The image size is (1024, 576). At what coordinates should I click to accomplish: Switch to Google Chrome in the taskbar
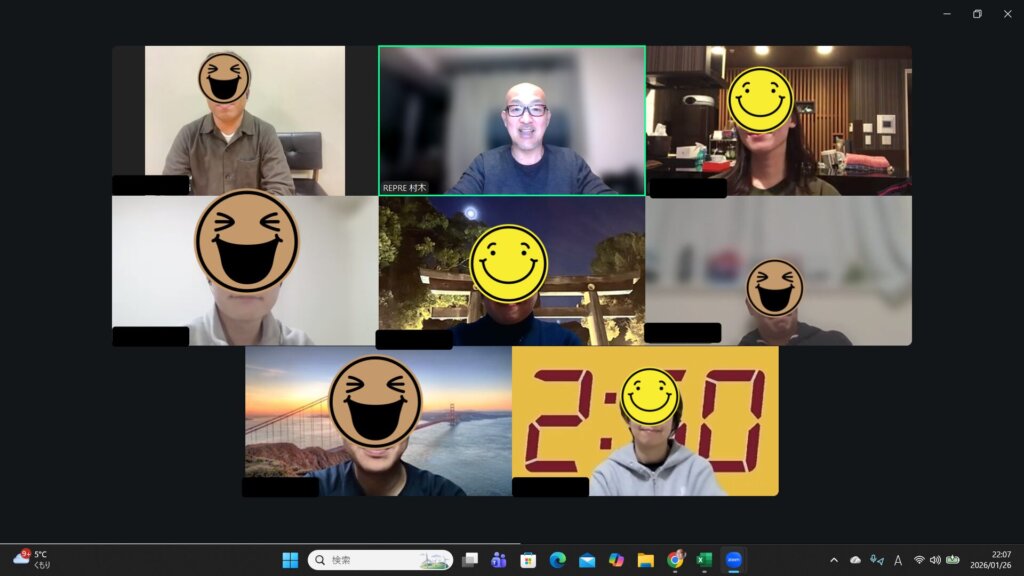pos(675,560)
